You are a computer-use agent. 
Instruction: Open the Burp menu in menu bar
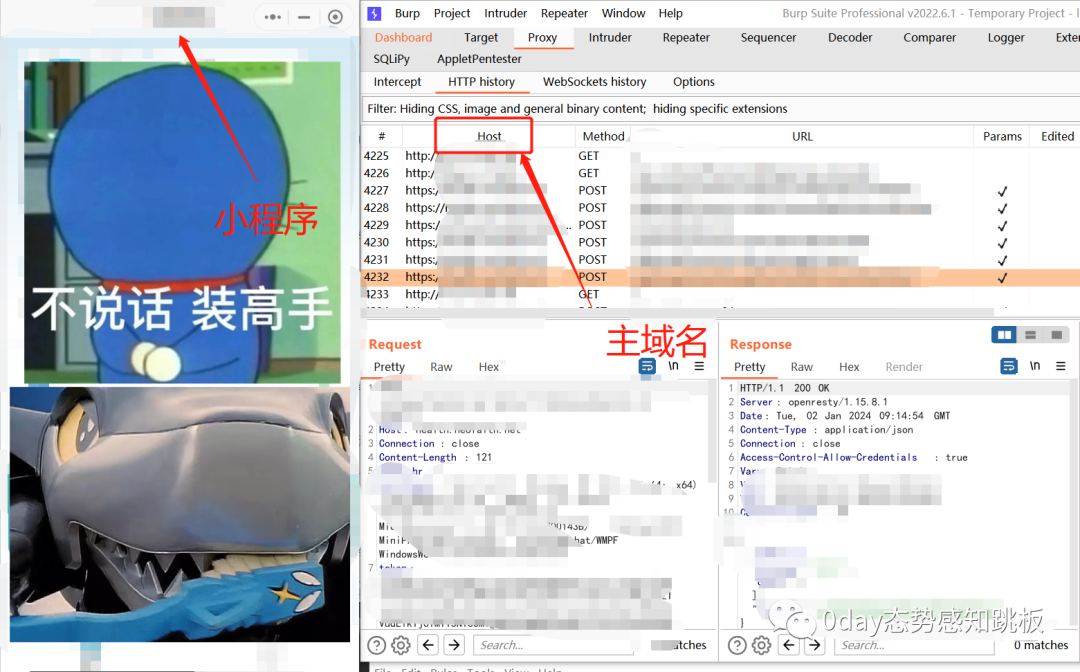pyautogui.click(x=407, y=13)
